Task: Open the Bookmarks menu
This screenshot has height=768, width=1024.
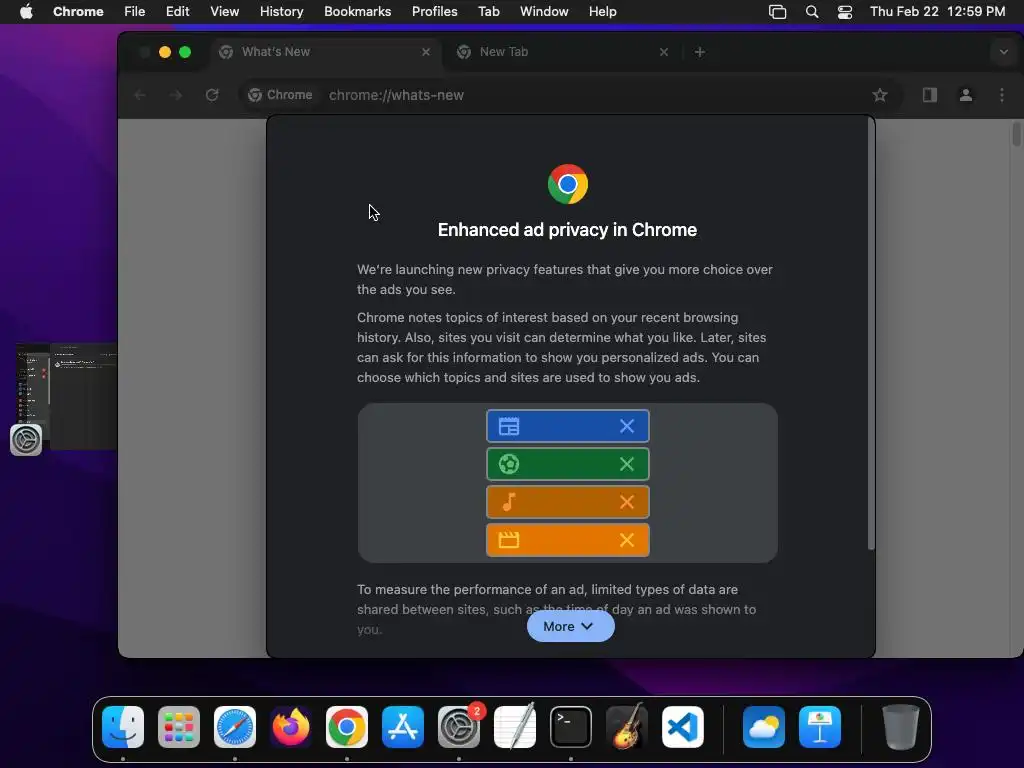Action: (357, 12)
